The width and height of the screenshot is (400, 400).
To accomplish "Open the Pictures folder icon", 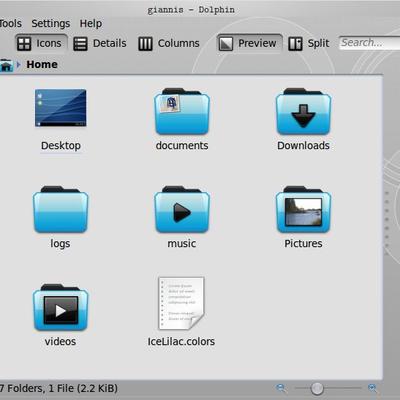I will 303,209.
